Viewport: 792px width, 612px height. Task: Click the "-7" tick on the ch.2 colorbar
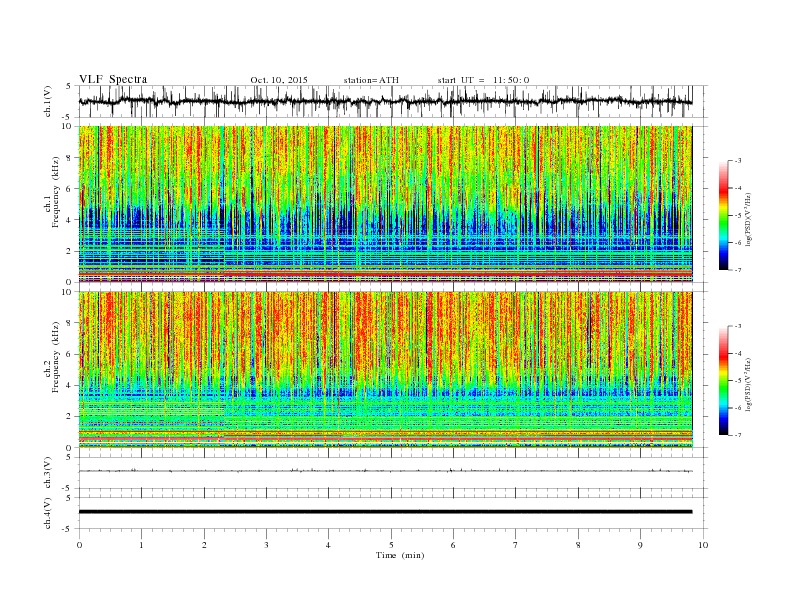pos(737,435)
